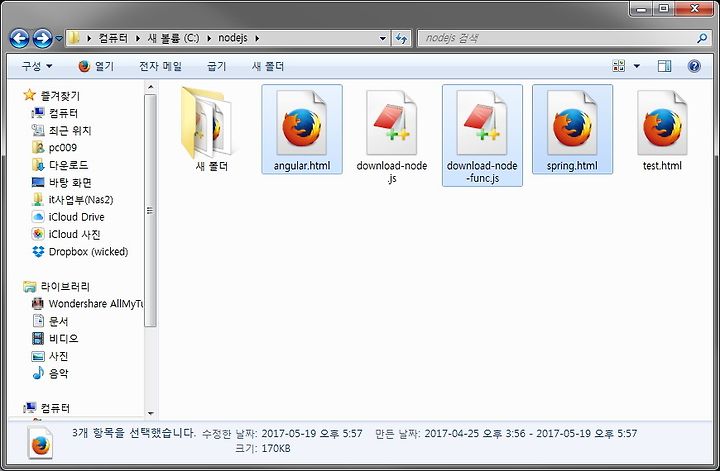Toggle the preview pane icon
Screen dimensions: 720x471
click(x=664, y=66)
